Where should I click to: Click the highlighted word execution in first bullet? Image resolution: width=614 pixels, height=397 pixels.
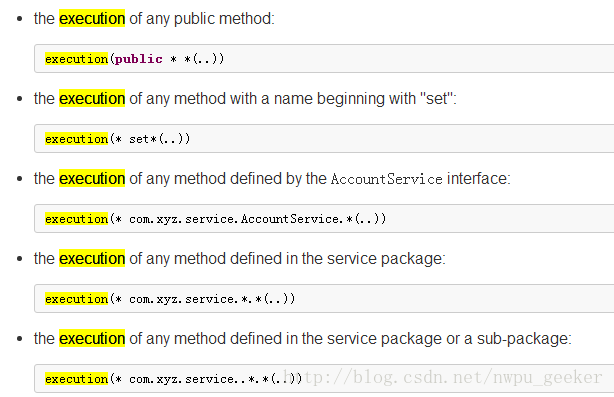click(x=92, y=18)
